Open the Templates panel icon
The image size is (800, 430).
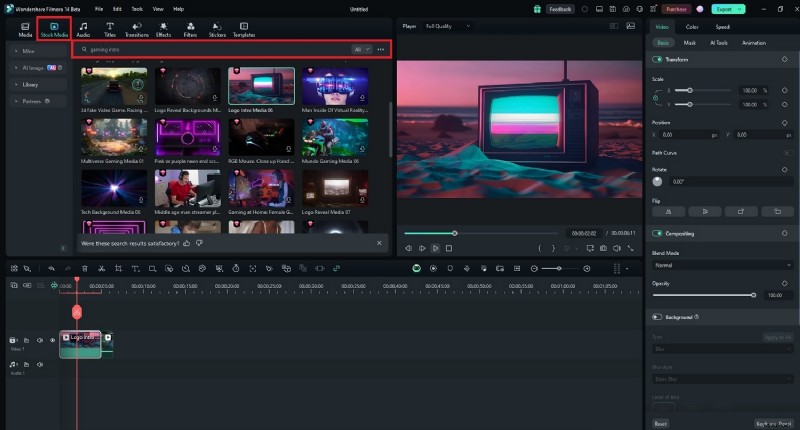244,27
